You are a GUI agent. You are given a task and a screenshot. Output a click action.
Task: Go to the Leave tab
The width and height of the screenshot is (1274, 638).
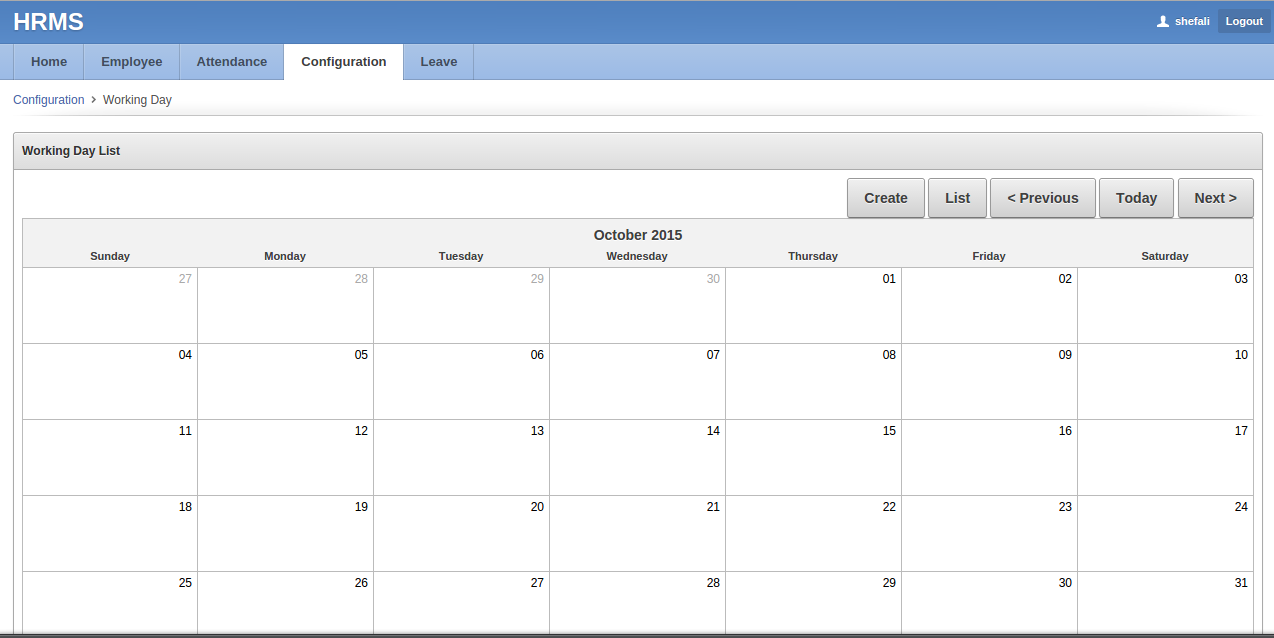click(x=438, y=62)
